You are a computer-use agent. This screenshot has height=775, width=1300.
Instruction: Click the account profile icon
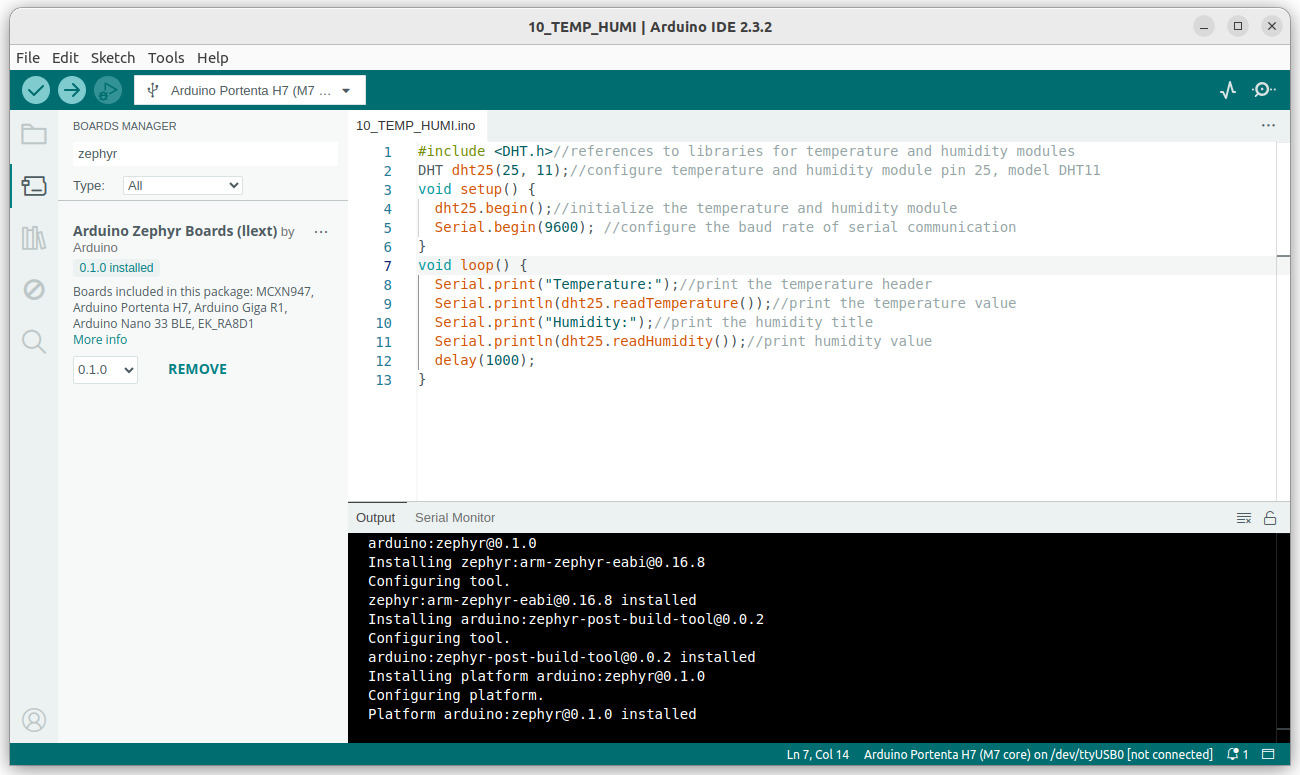coord(34,720)
